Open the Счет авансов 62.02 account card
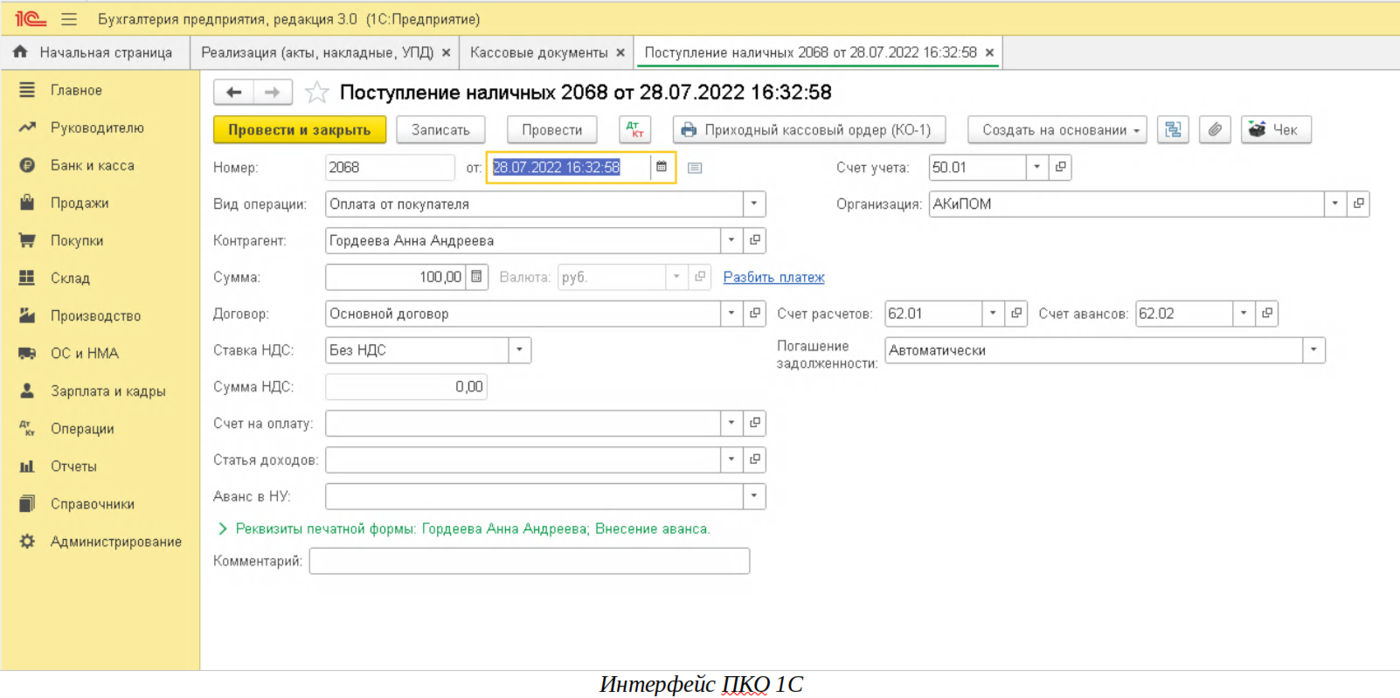The image size is (1400, 698). (x=1268, y=314)
